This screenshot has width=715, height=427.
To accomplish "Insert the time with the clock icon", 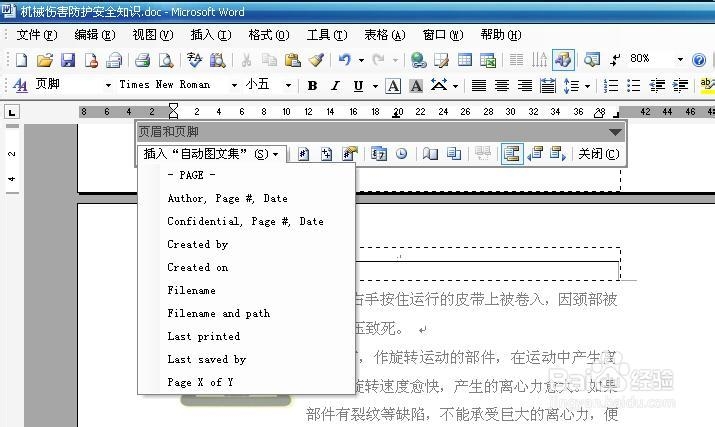I will point(401,154).
